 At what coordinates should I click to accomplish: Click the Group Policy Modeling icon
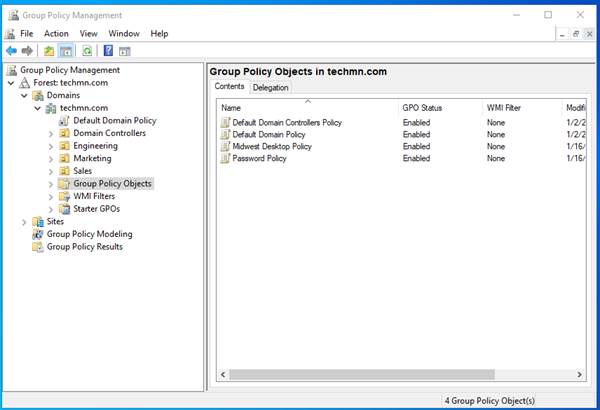click(38, 234)
